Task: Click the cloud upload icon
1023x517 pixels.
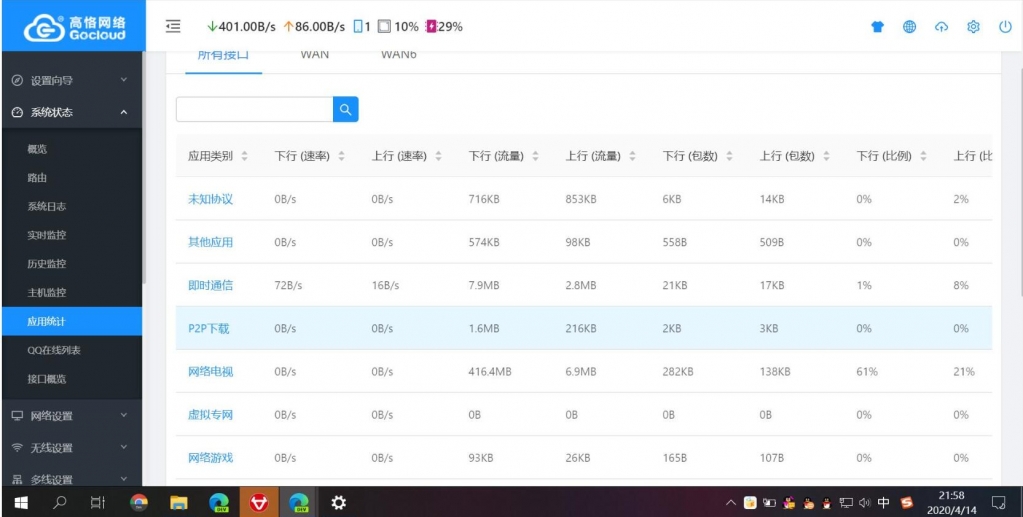Action: 941,27
